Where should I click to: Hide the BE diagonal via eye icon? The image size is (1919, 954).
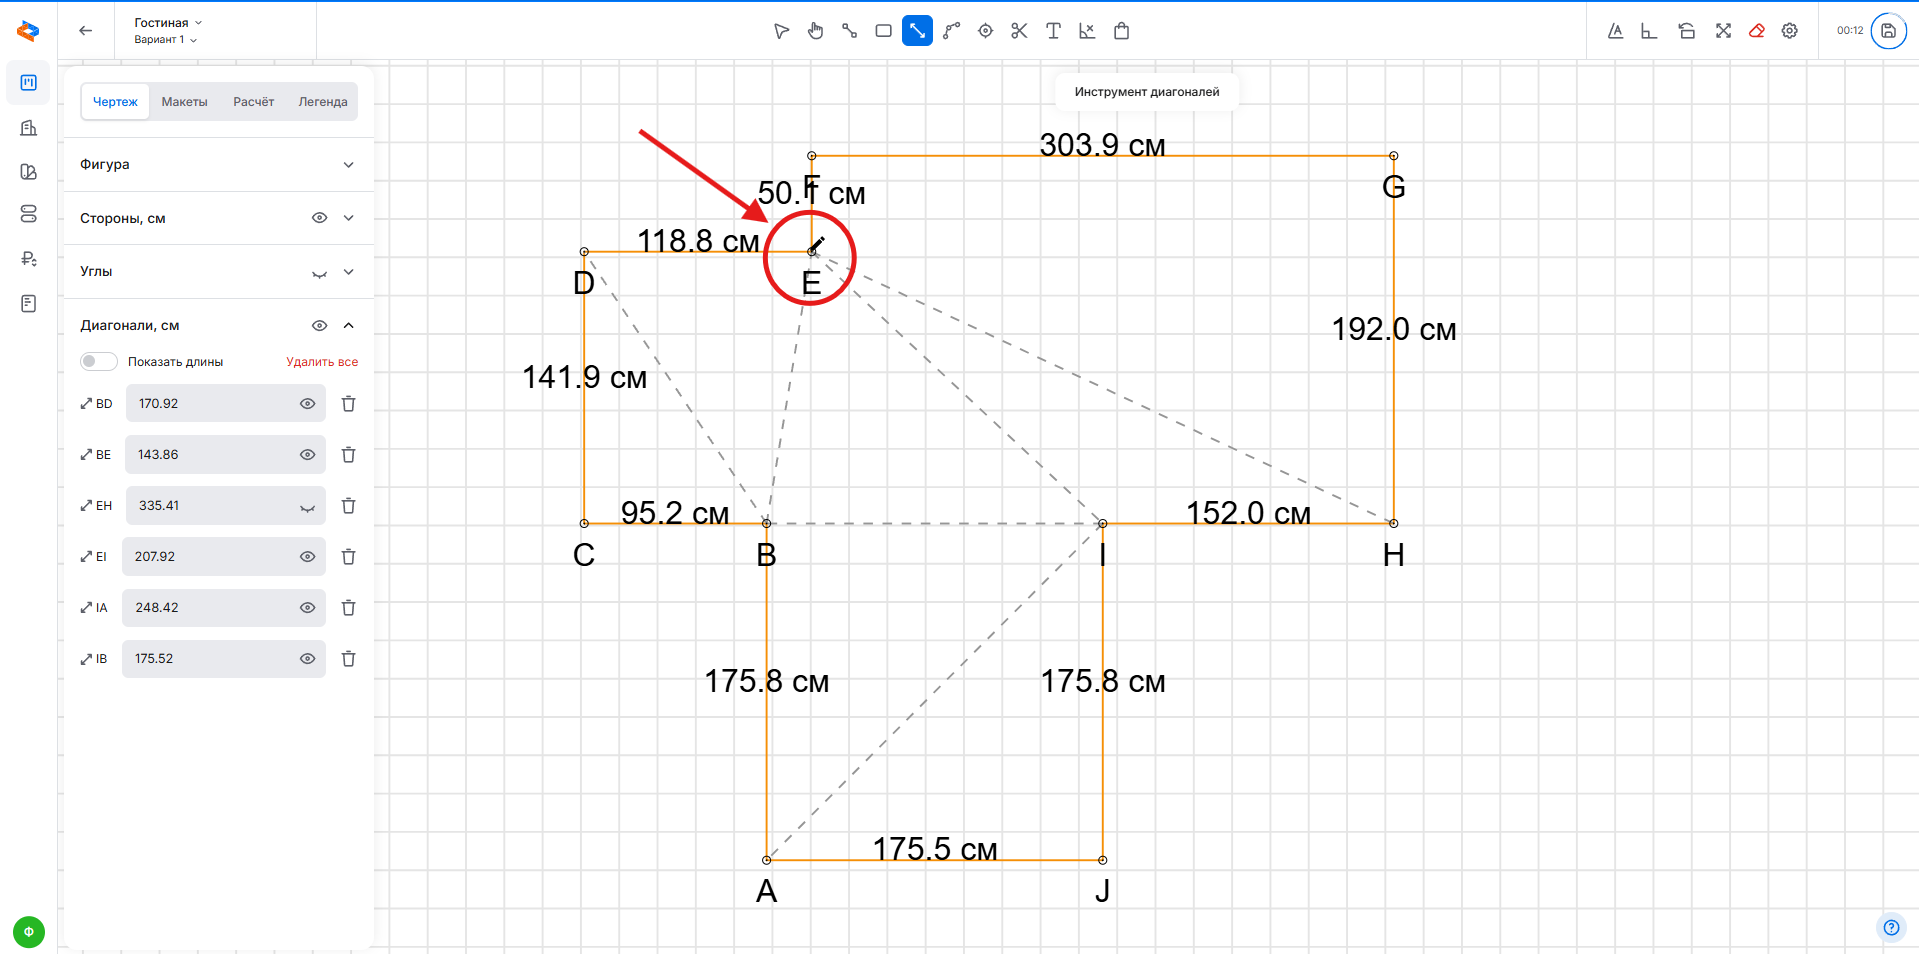click(x=307, y=455)
